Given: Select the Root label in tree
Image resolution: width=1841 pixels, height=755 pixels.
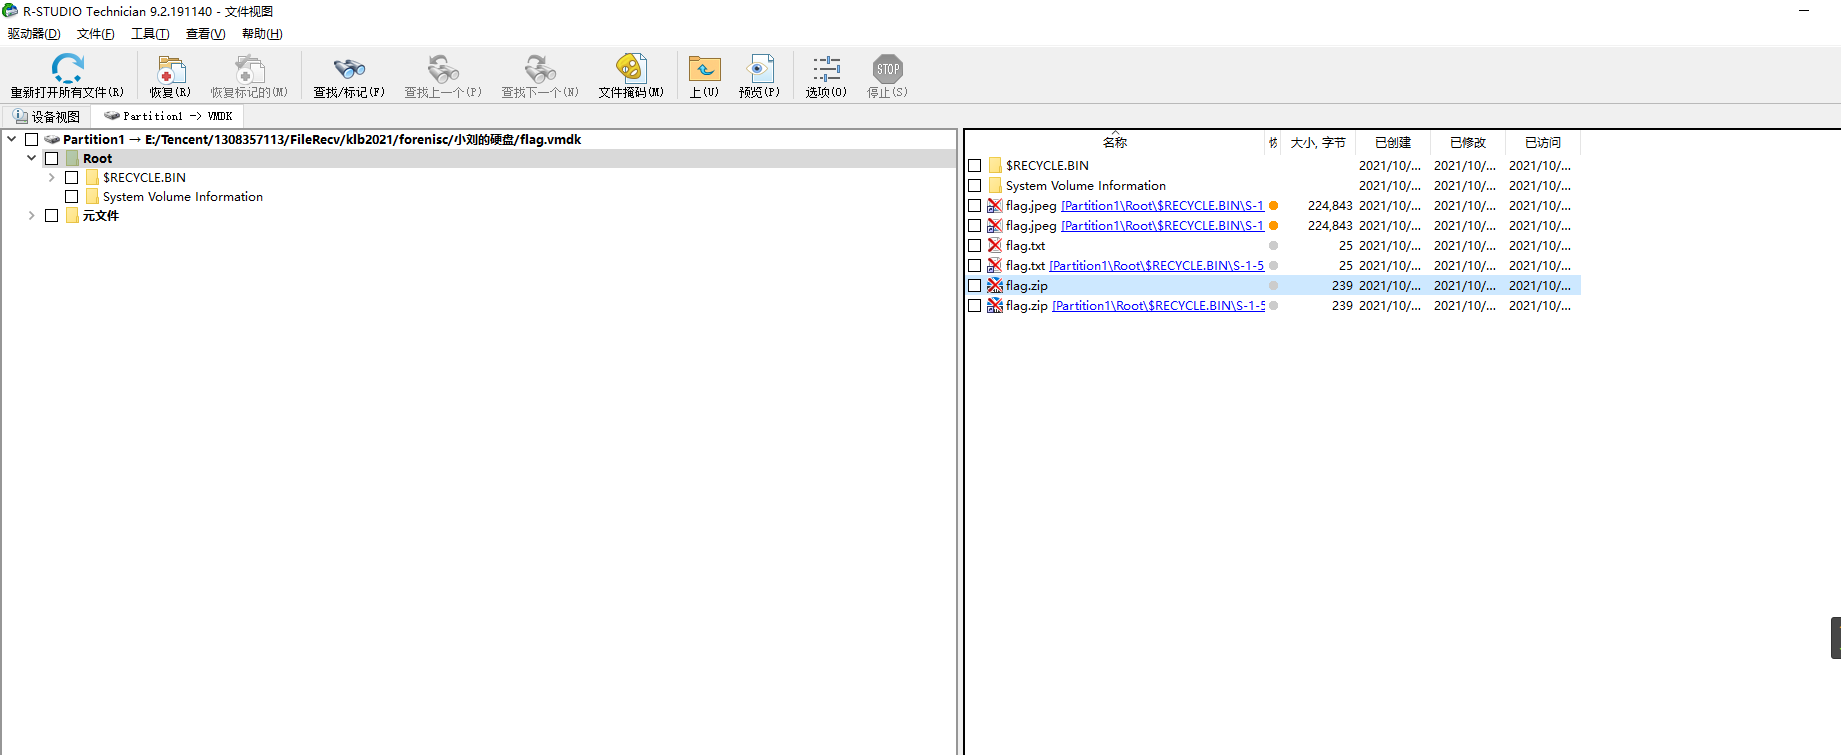Looking at the screenshot, I should pos(98,159).
